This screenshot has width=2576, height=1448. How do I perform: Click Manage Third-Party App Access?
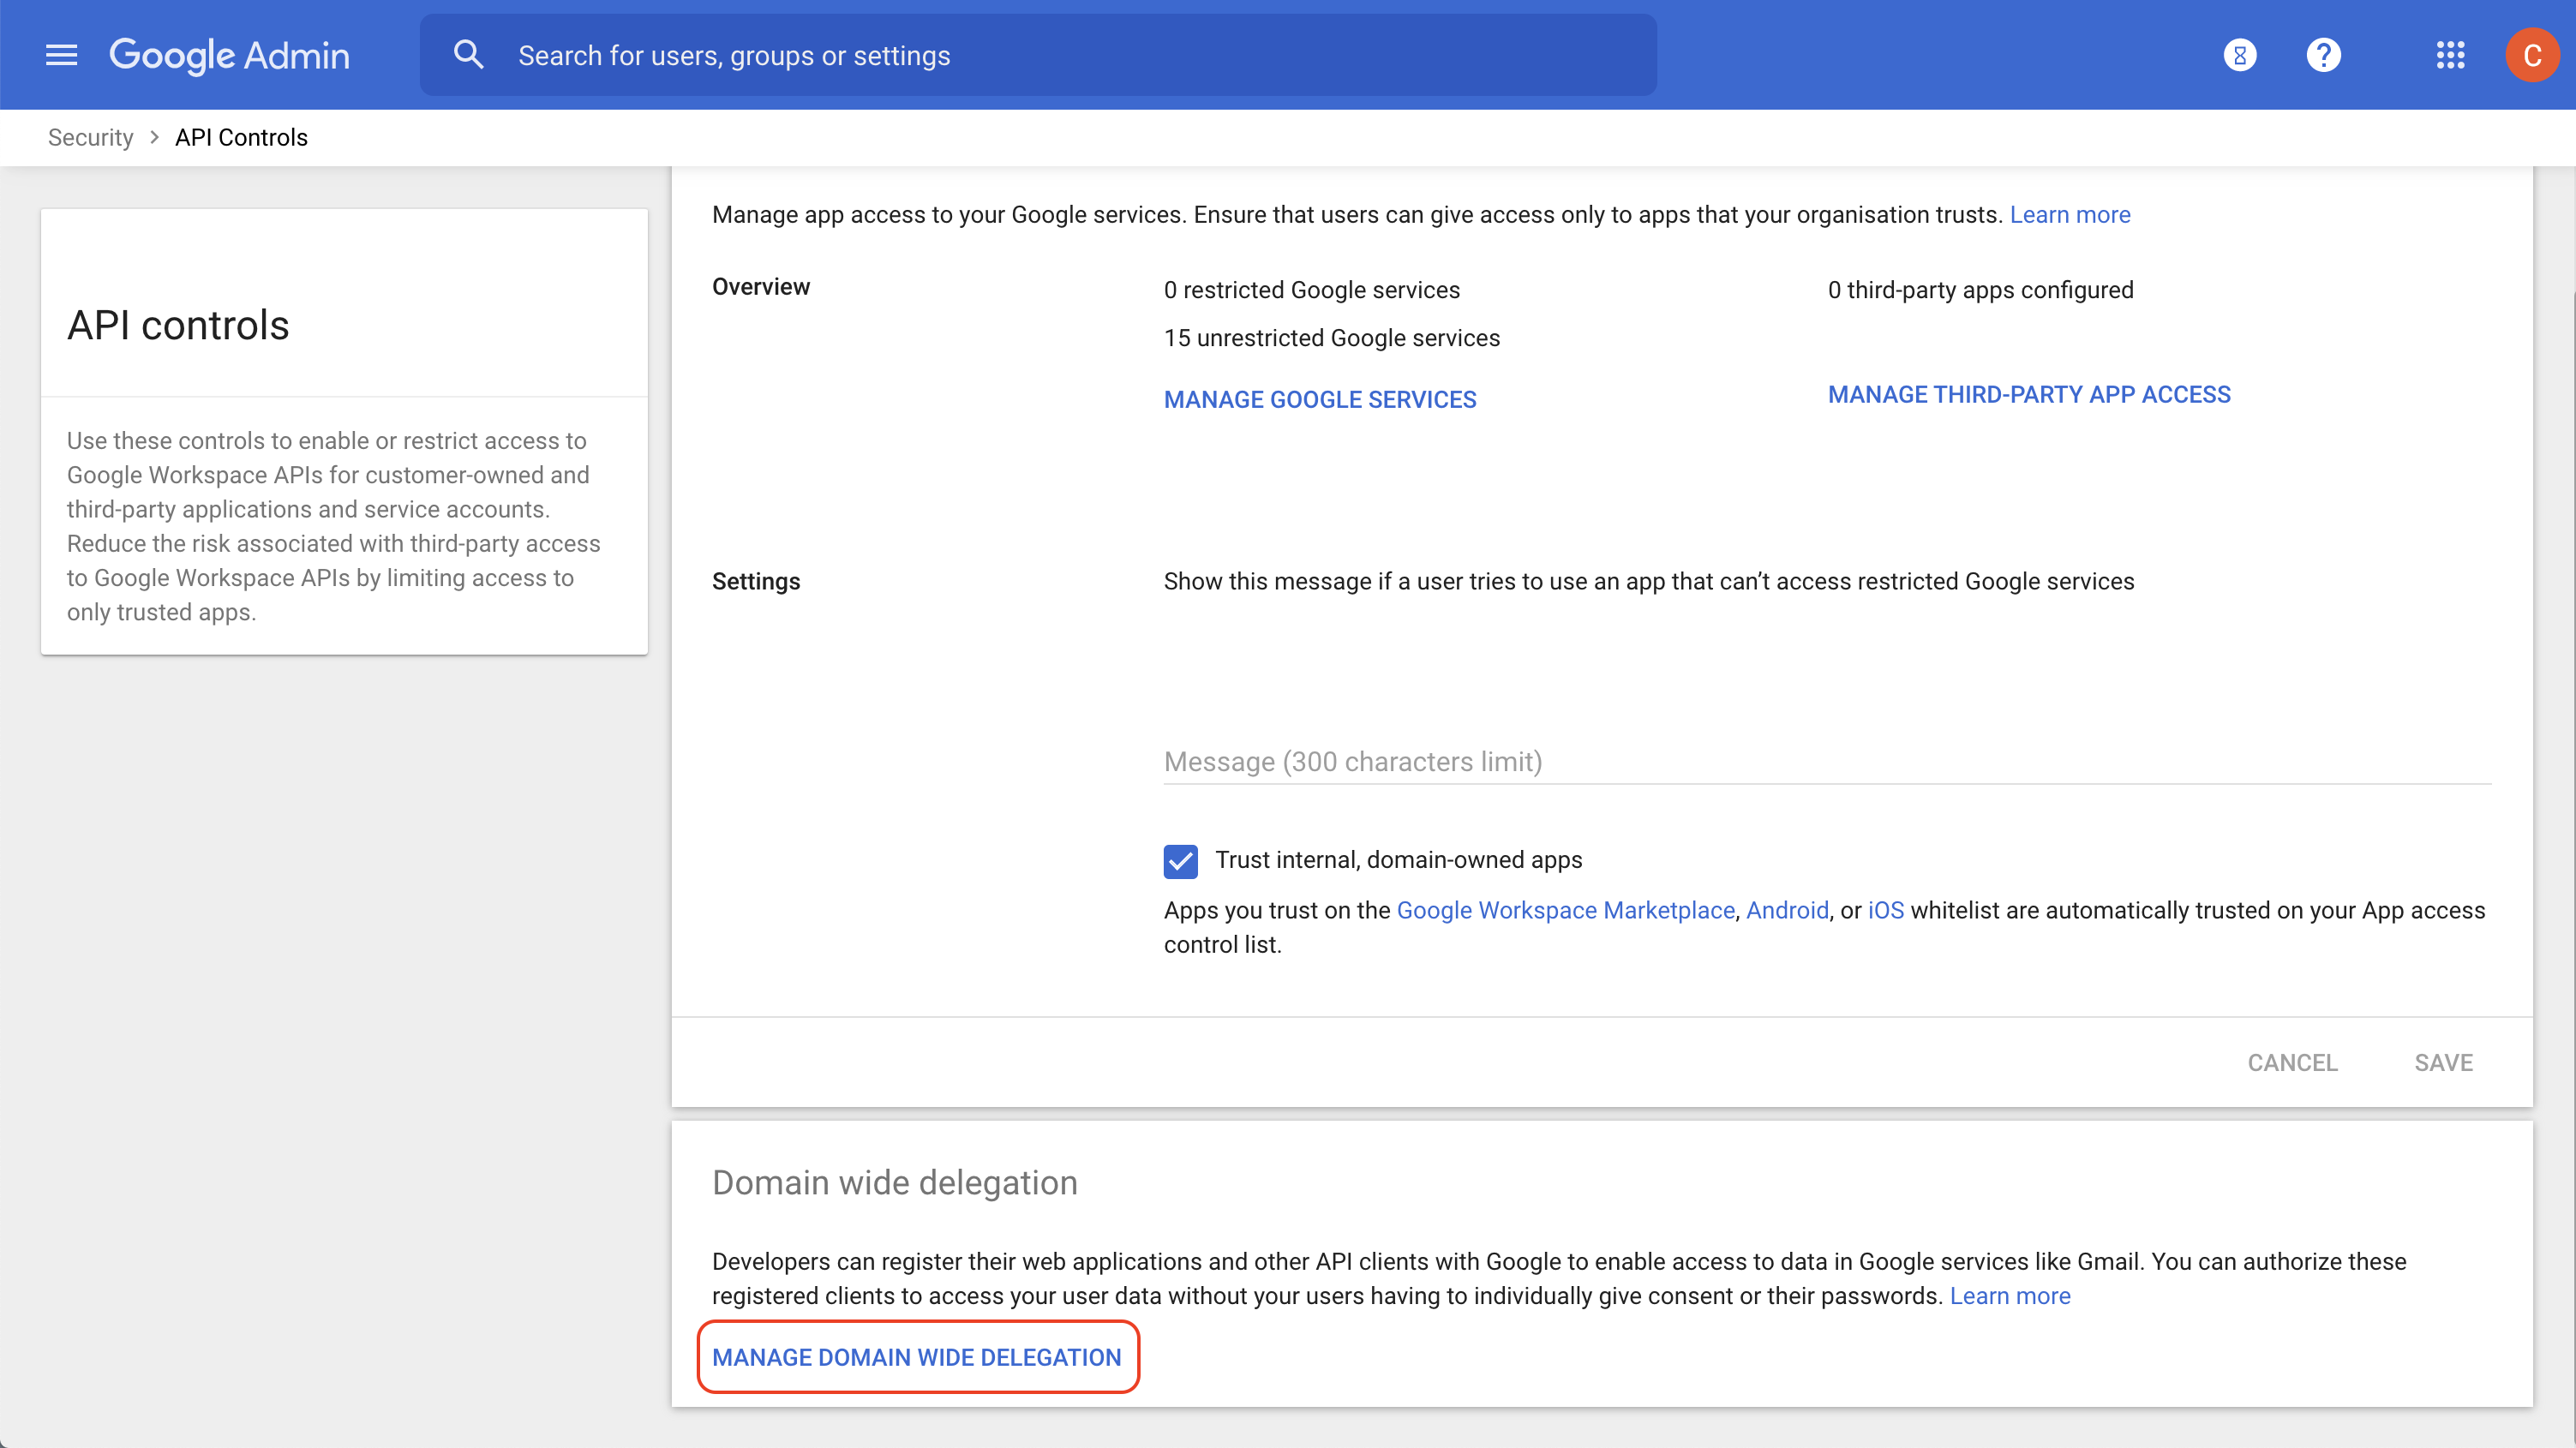pyautogui.click(x=2029, y=394)
